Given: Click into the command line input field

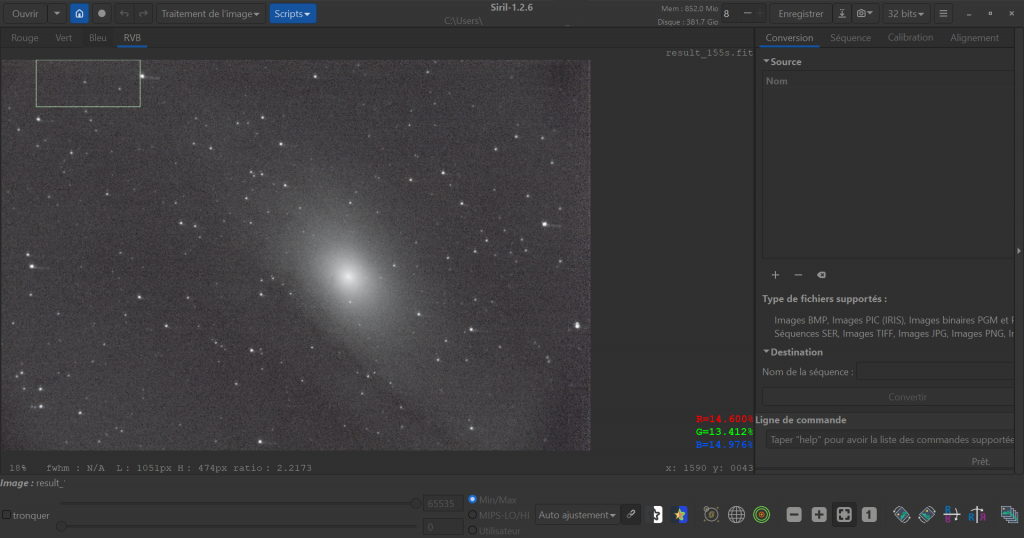Looking at the screenshot, I should click(x=890, y=440).
